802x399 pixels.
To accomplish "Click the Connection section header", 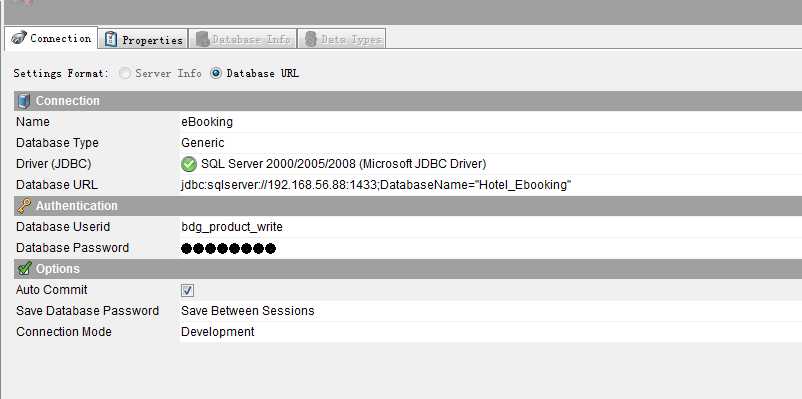I will click(408, 101).
